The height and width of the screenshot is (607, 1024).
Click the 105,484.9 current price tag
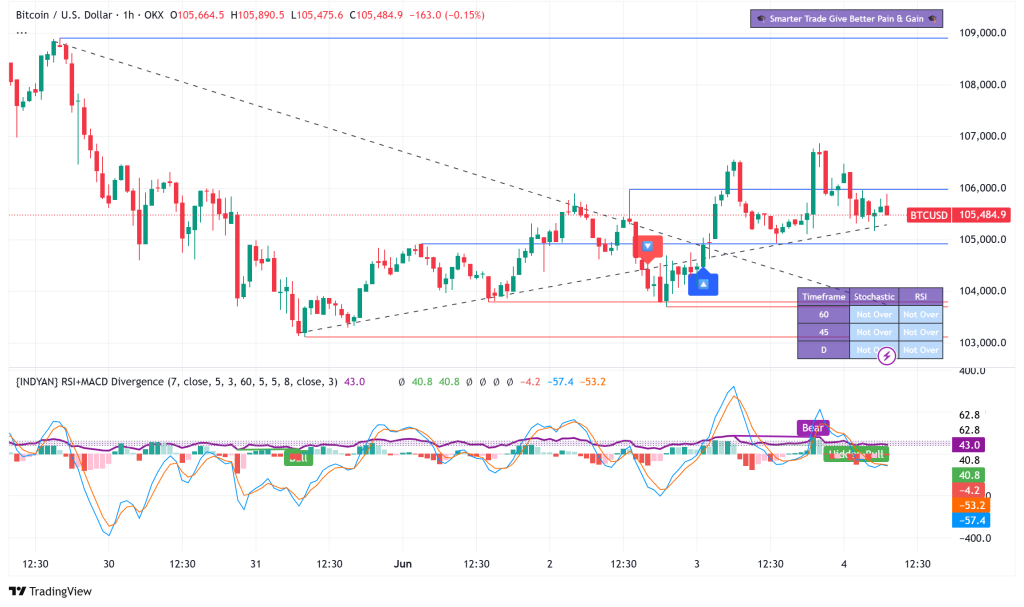pos(982,215)
